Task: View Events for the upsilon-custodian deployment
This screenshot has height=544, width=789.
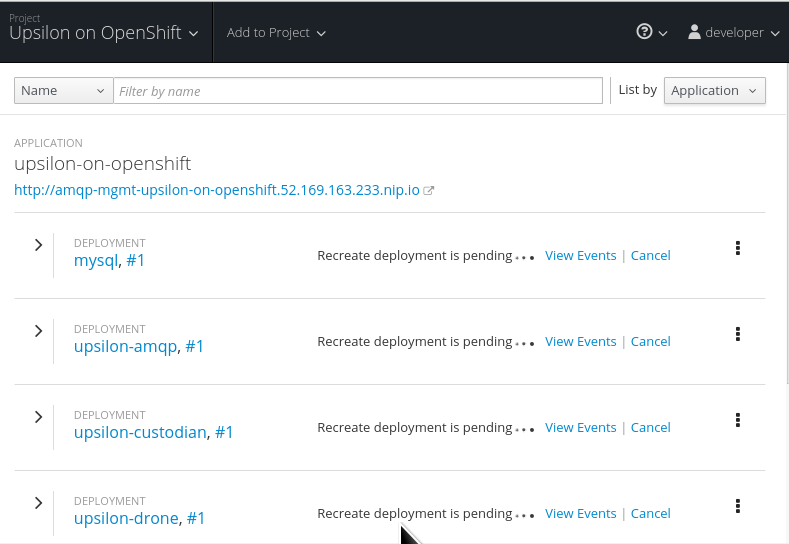Action: pyautogui.click(x=581, y=428)
